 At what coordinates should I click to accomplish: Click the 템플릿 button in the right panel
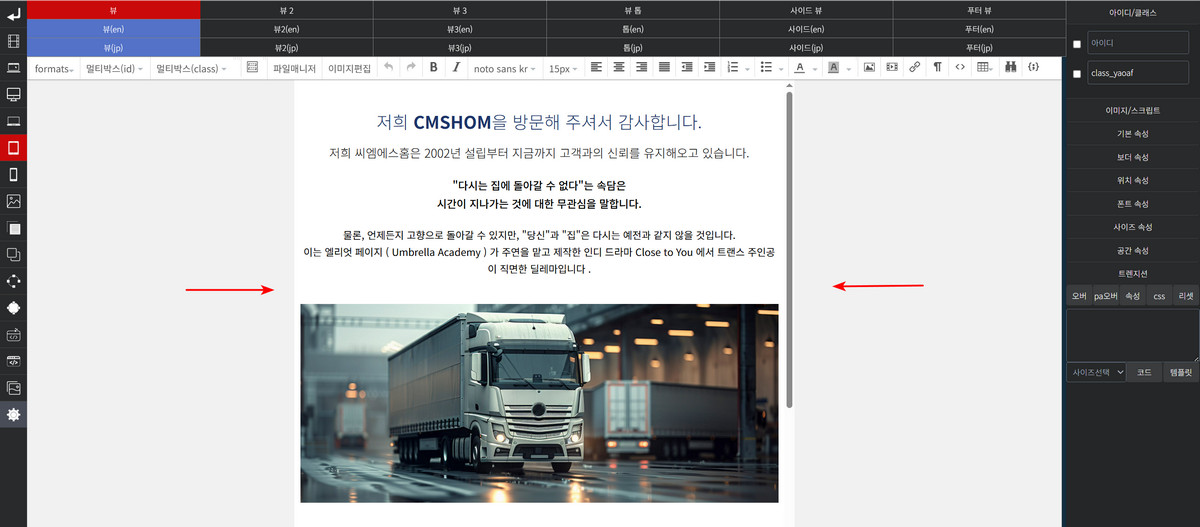(x=1183, y=372)
